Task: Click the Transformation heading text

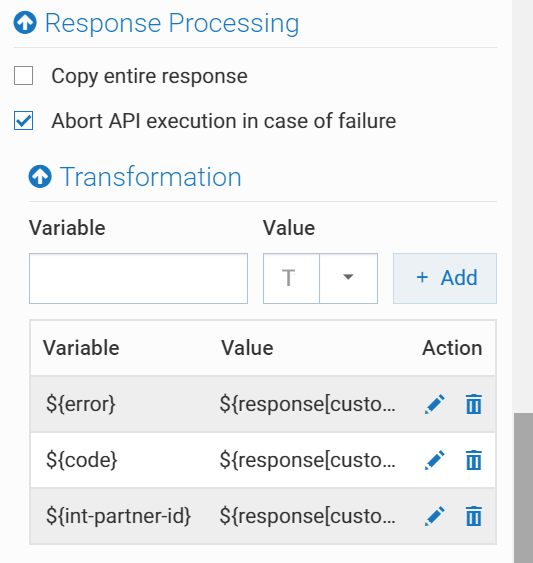Action: click(x=150, y=177)
